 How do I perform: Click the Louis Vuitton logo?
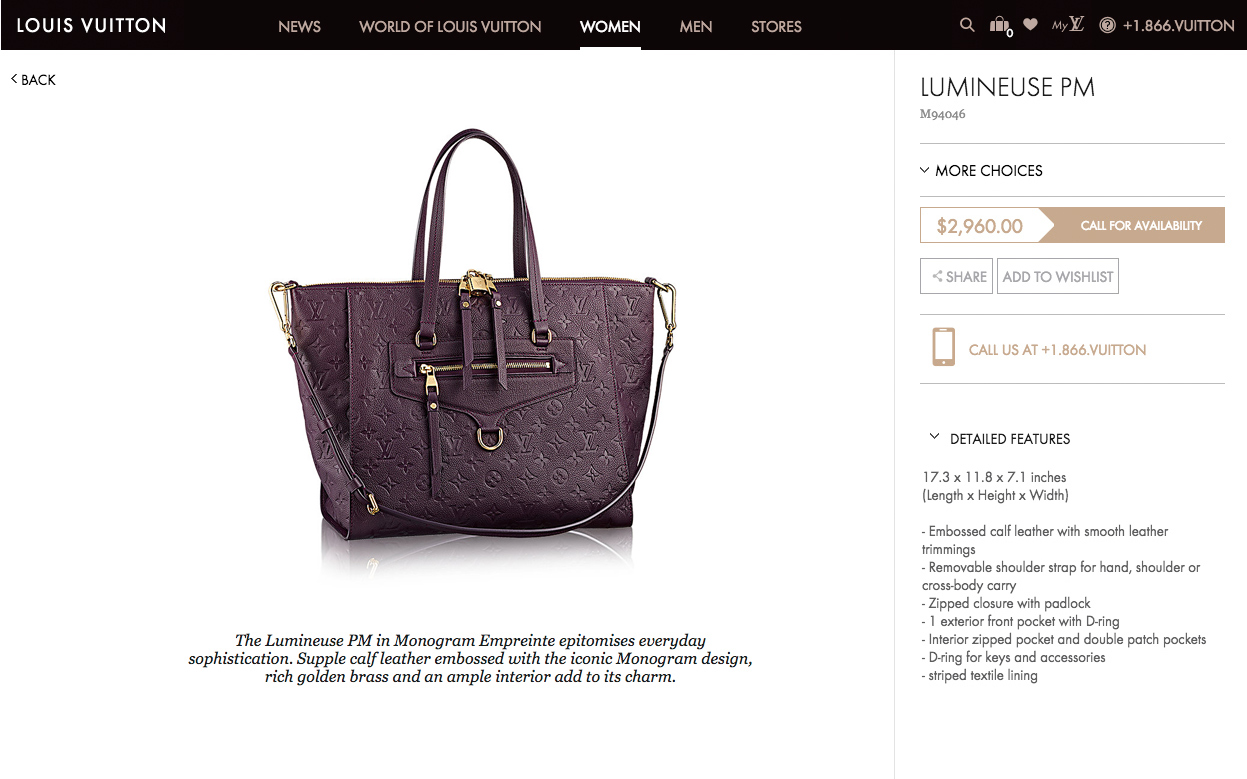tap(91, 25)
